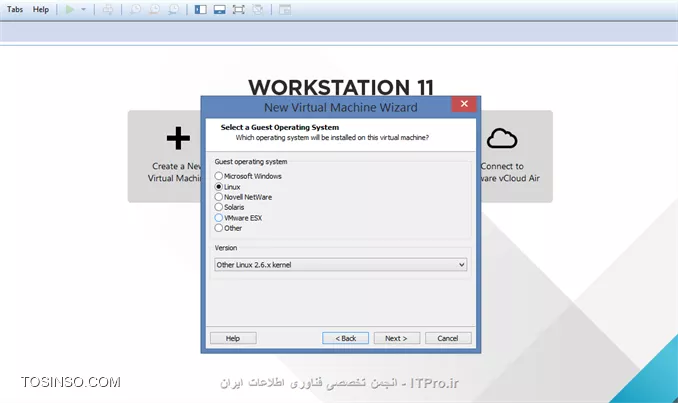Select the Linux radio button
Image resolution: width=678 pixels, height=403 pixels.
pos(219,187)
